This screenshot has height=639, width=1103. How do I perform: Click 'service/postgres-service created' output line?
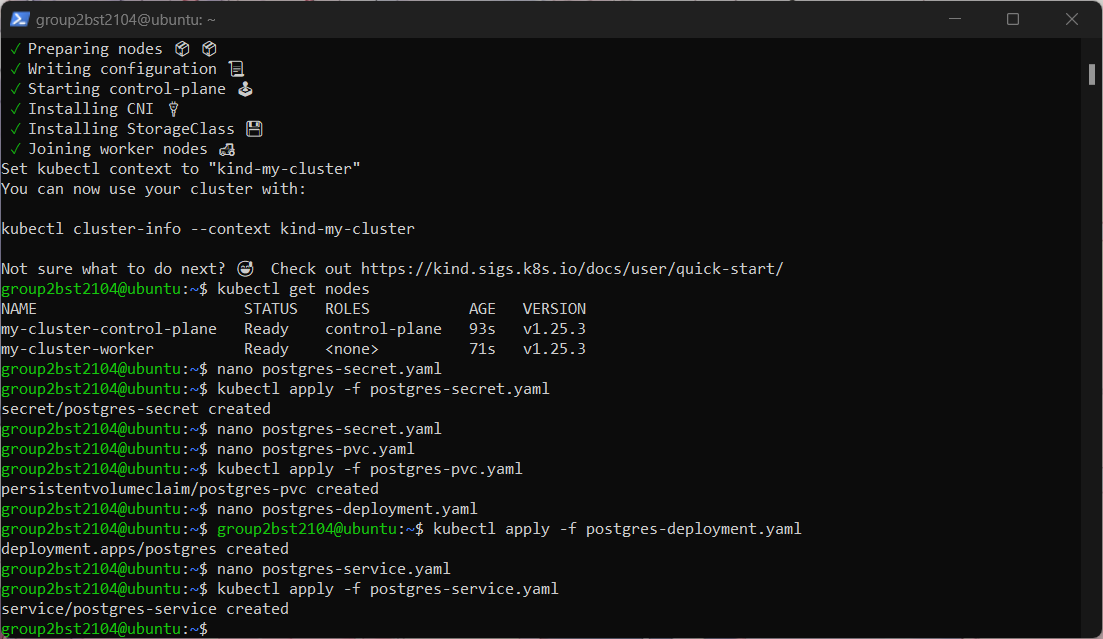145,609
